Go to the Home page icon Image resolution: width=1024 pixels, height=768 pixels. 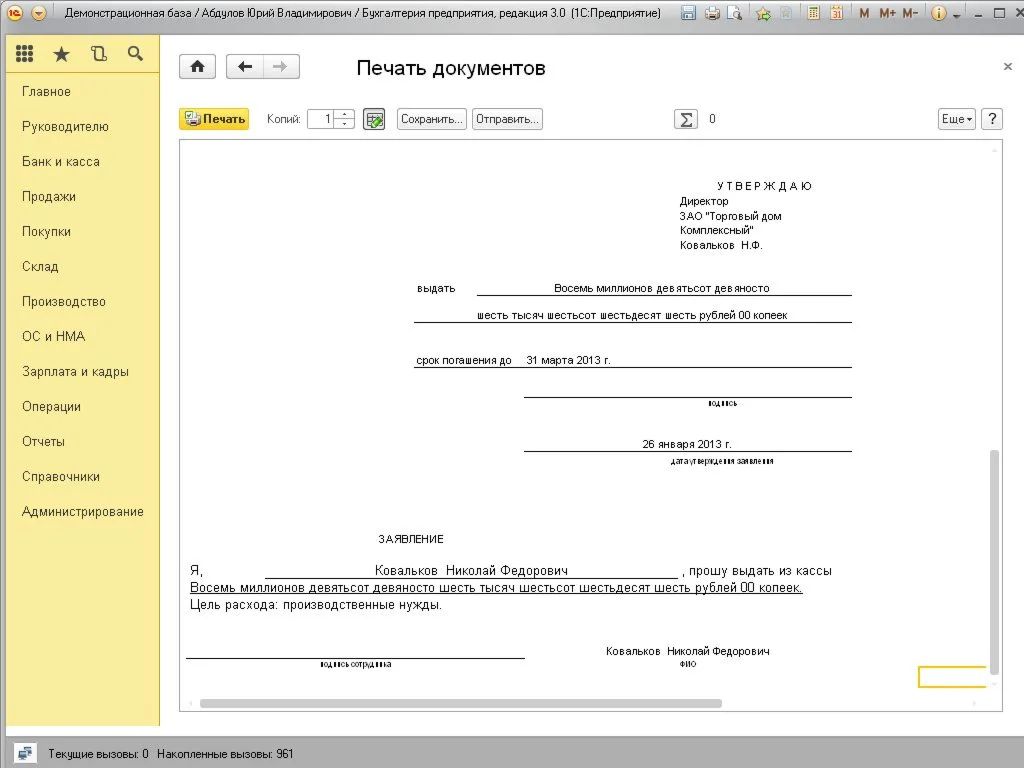pyautogui.click(x=197, y=67)
